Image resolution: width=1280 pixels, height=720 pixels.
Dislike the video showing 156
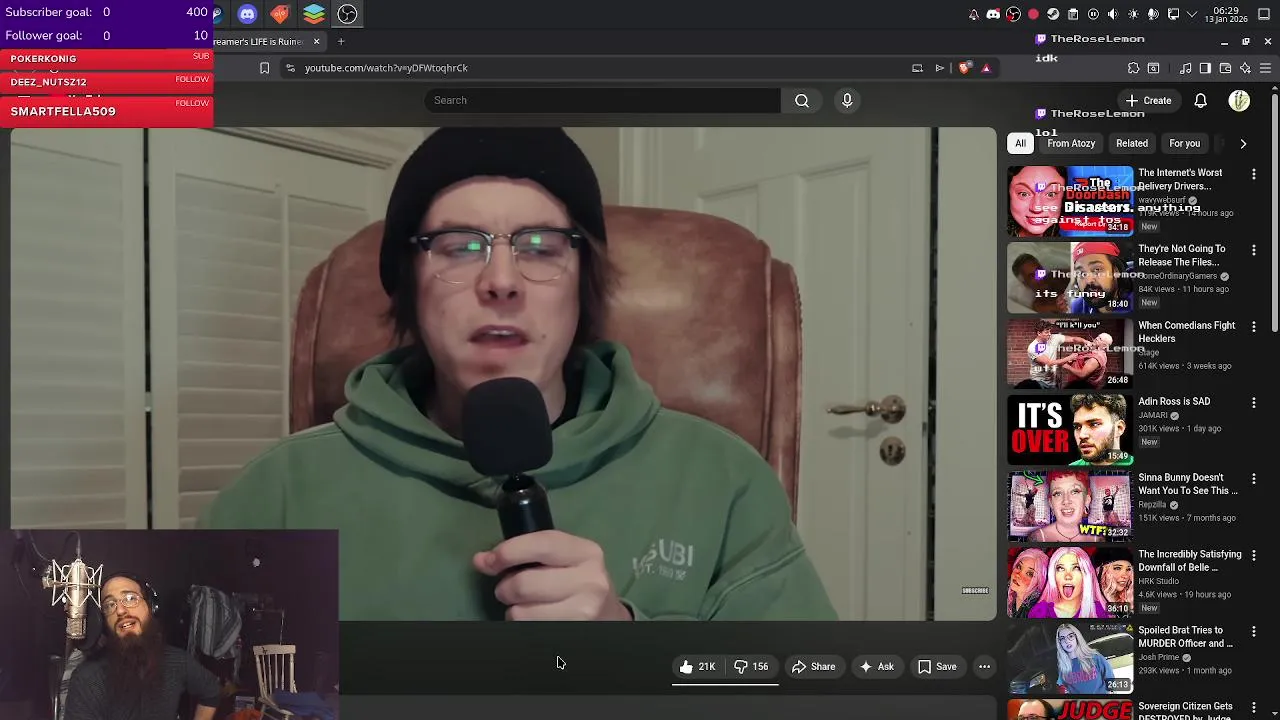(751, 666)
